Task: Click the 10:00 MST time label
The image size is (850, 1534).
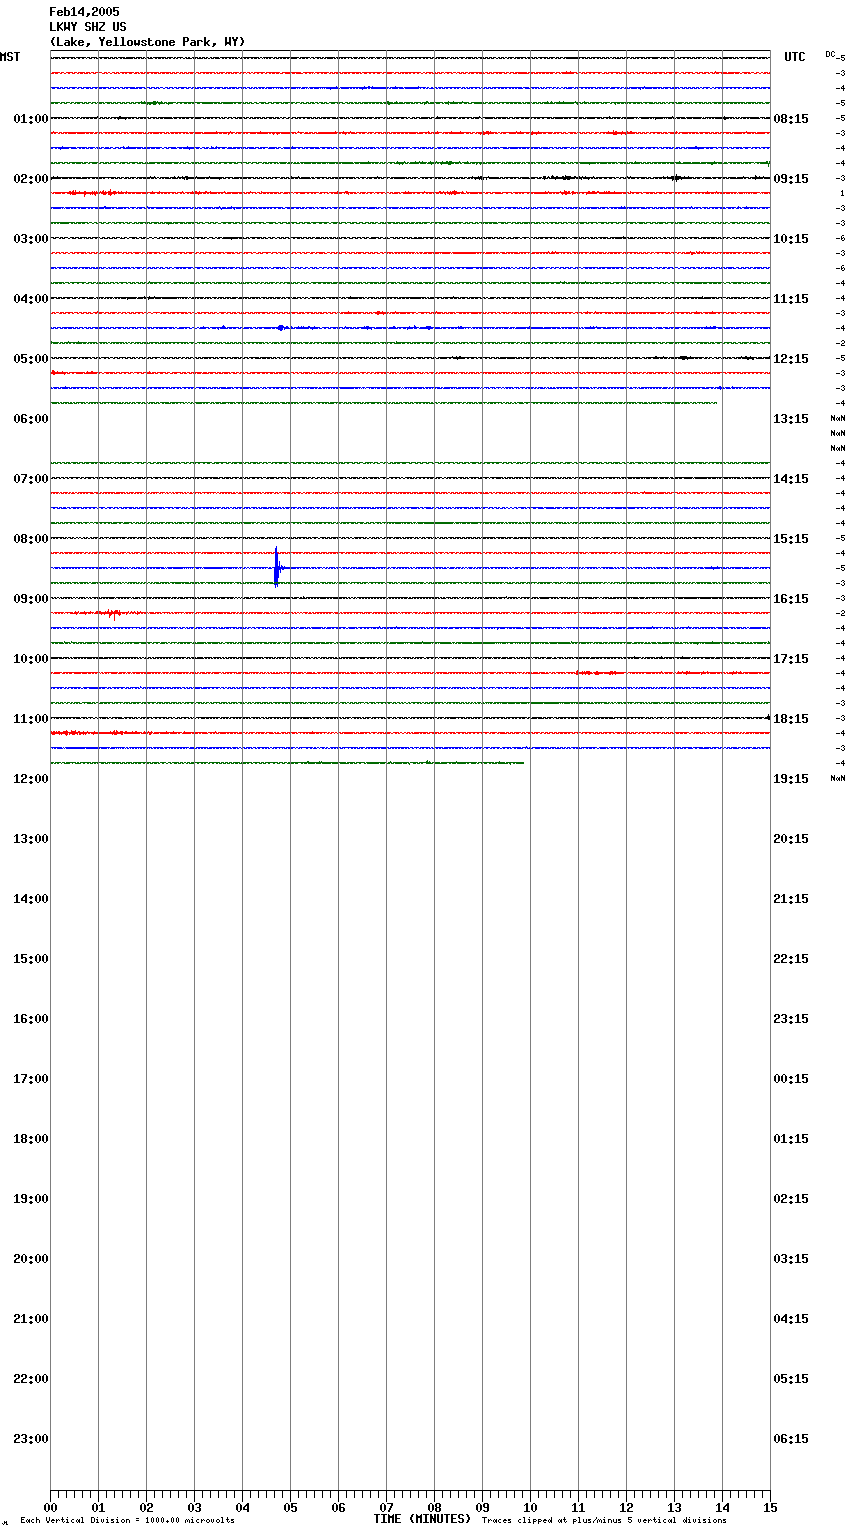Action: pyautogui.click(x=31, y=659)
